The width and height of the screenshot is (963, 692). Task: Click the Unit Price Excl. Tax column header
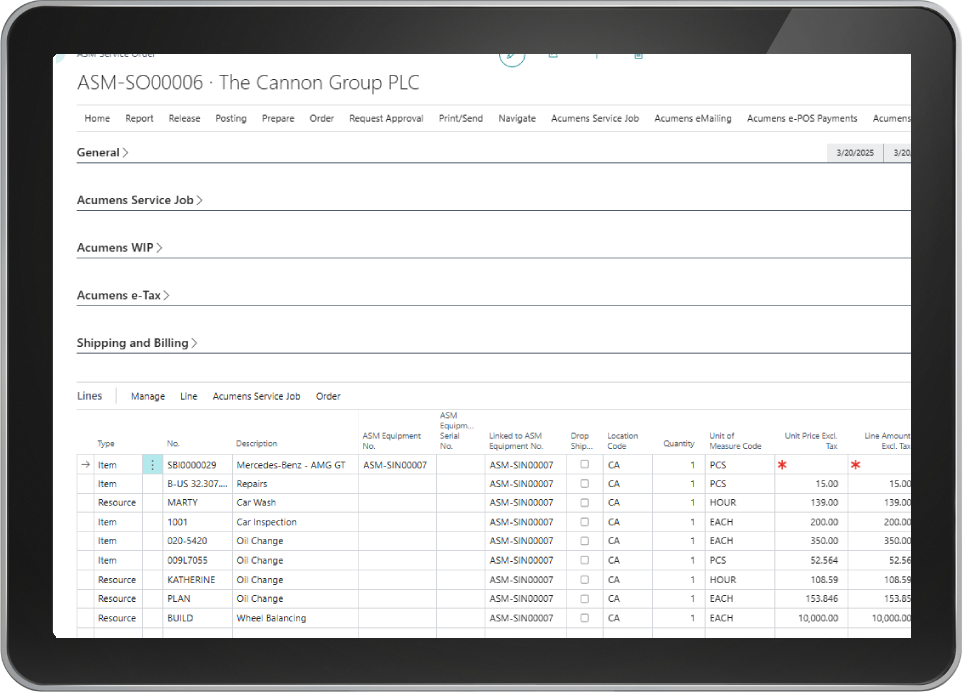click(x=811, y=441)
